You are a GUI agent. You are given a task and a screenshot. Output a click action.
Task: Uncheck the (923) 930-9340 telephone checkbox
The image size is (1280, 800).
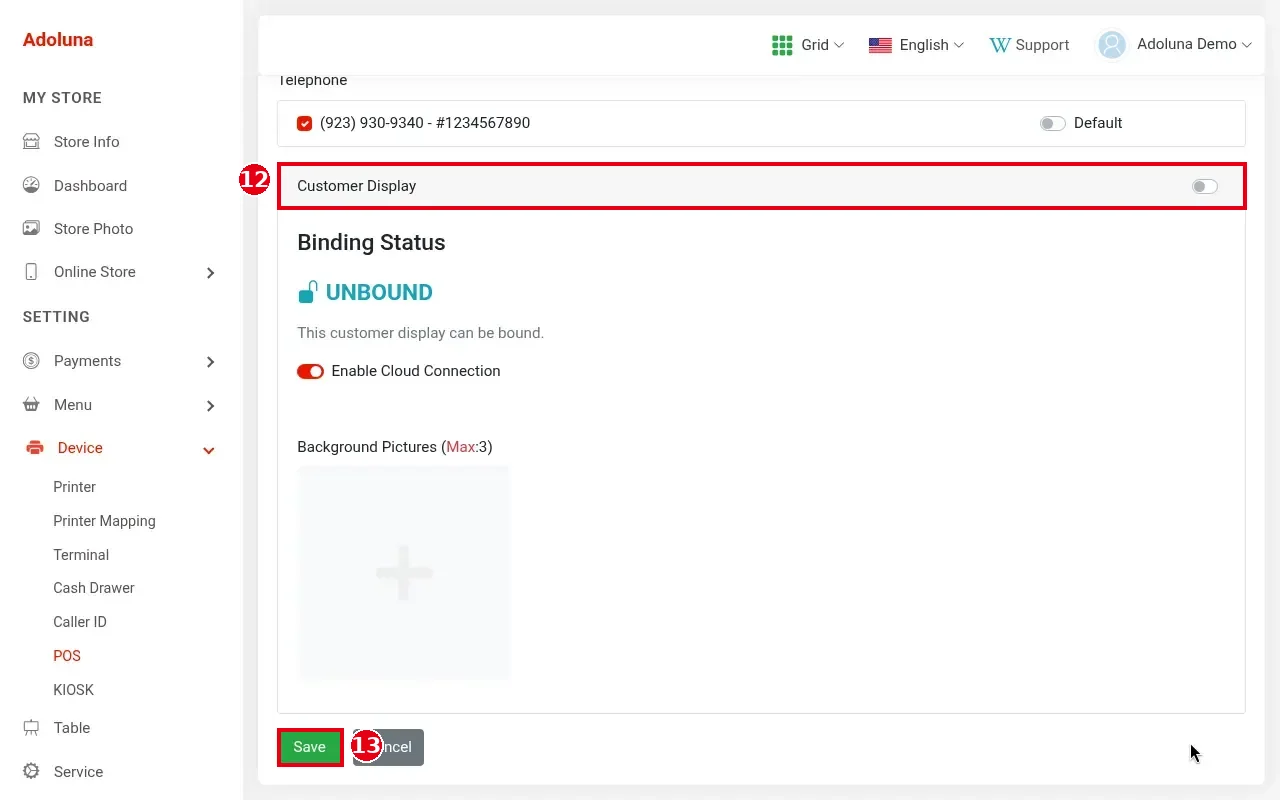[x=305, y=123]
